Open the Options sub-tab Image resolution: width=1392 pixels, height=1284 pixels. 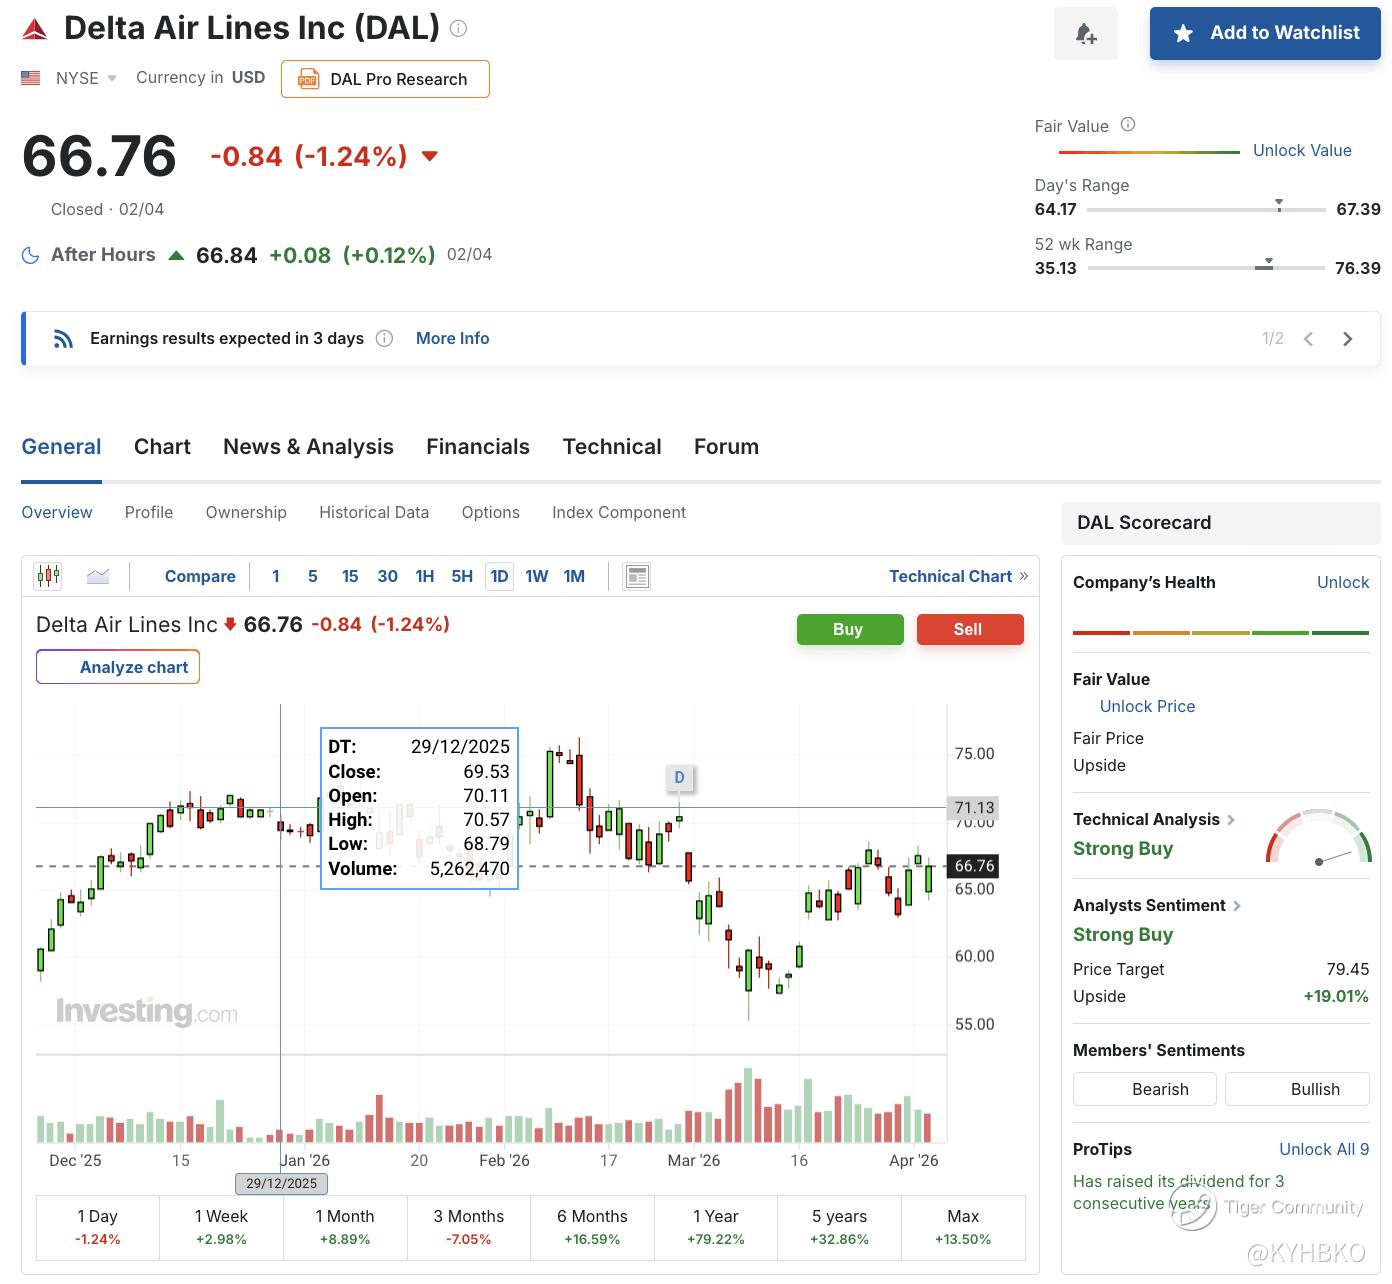(491, 512)
